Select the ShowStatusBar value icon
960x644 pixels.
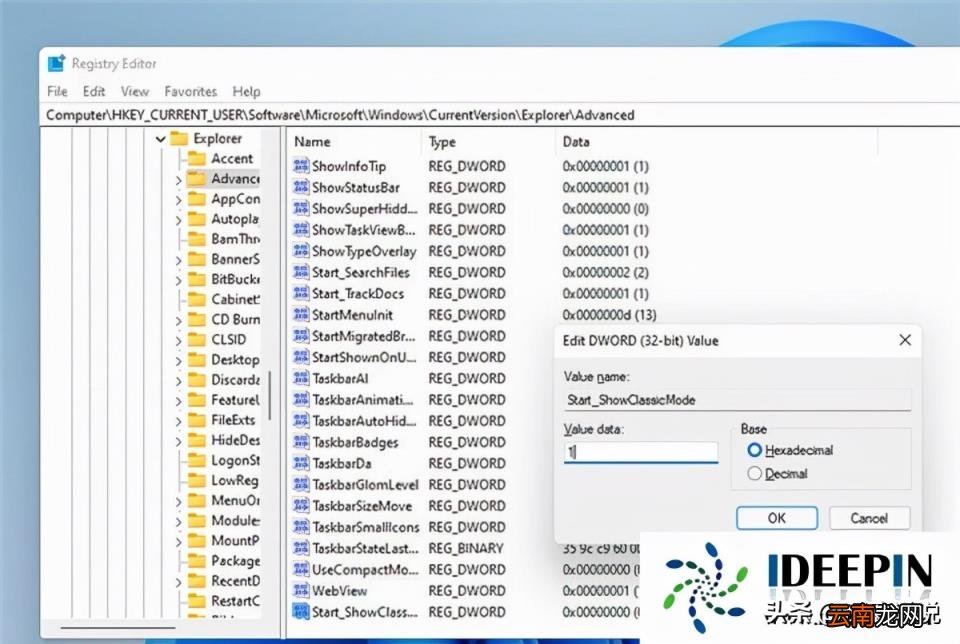(x=301, y=187)
